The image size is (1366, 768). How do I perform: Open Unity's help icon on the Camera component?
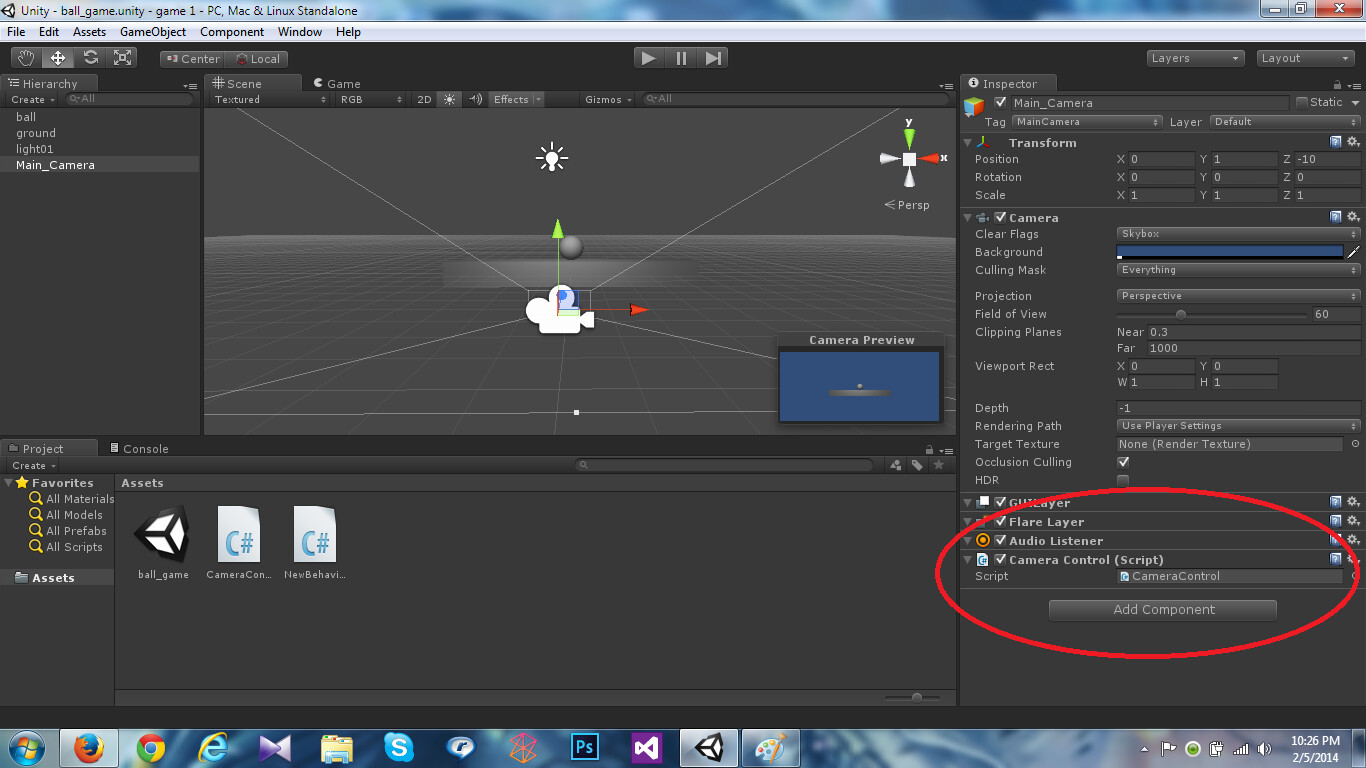pyautogui.click(x=1335, y=217)
